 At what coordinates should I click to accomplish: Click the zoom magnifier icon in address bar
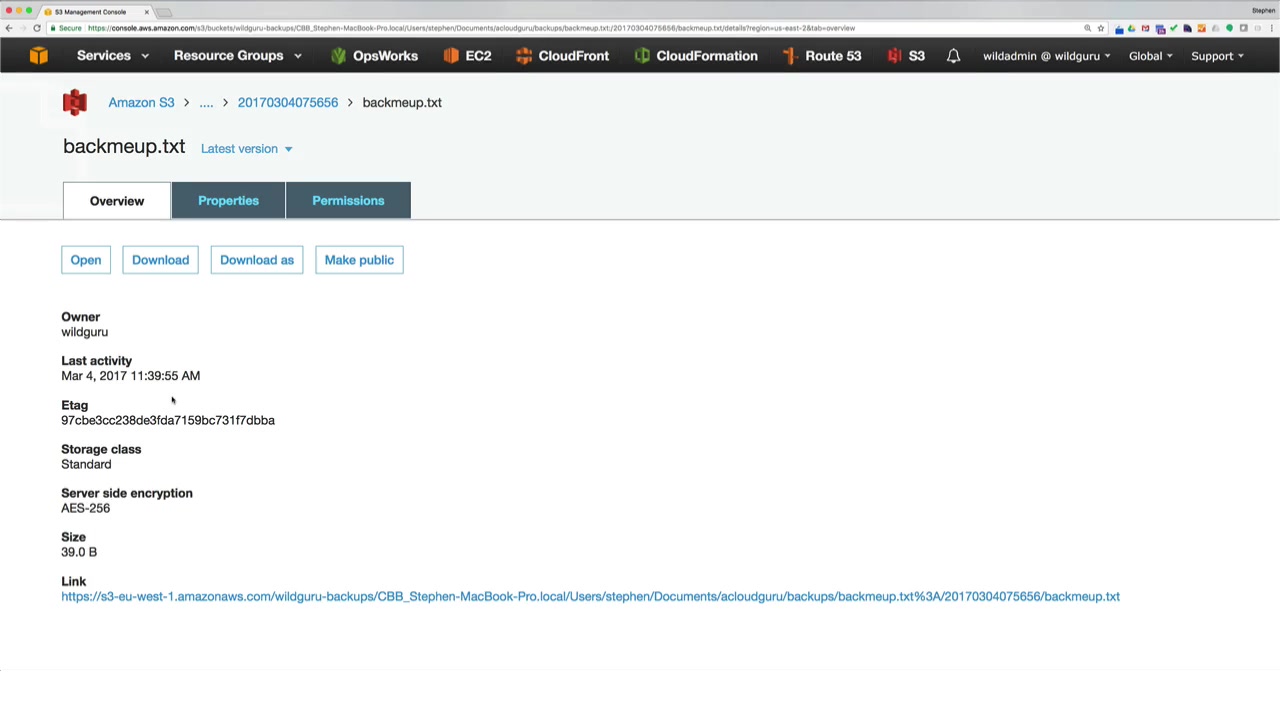tap(1088, 28)
